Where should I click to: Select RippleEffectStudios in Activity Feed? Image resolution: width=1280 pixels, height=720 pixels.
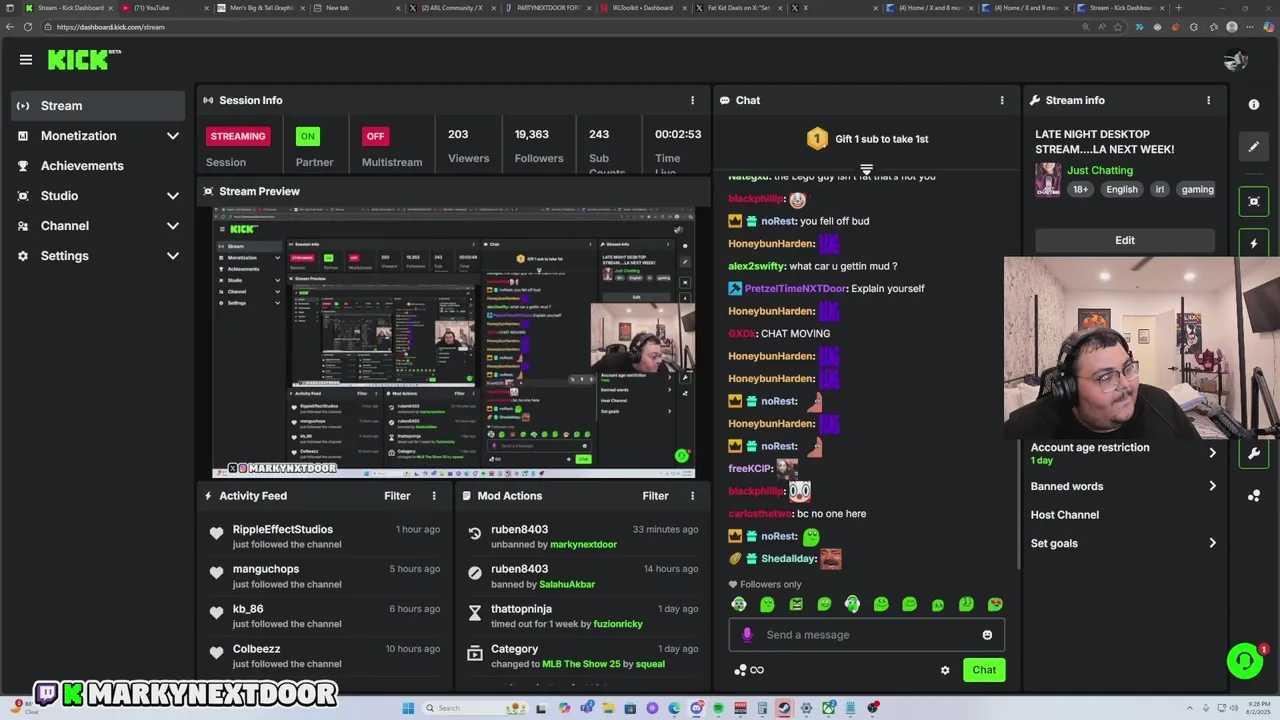(283, 530)
